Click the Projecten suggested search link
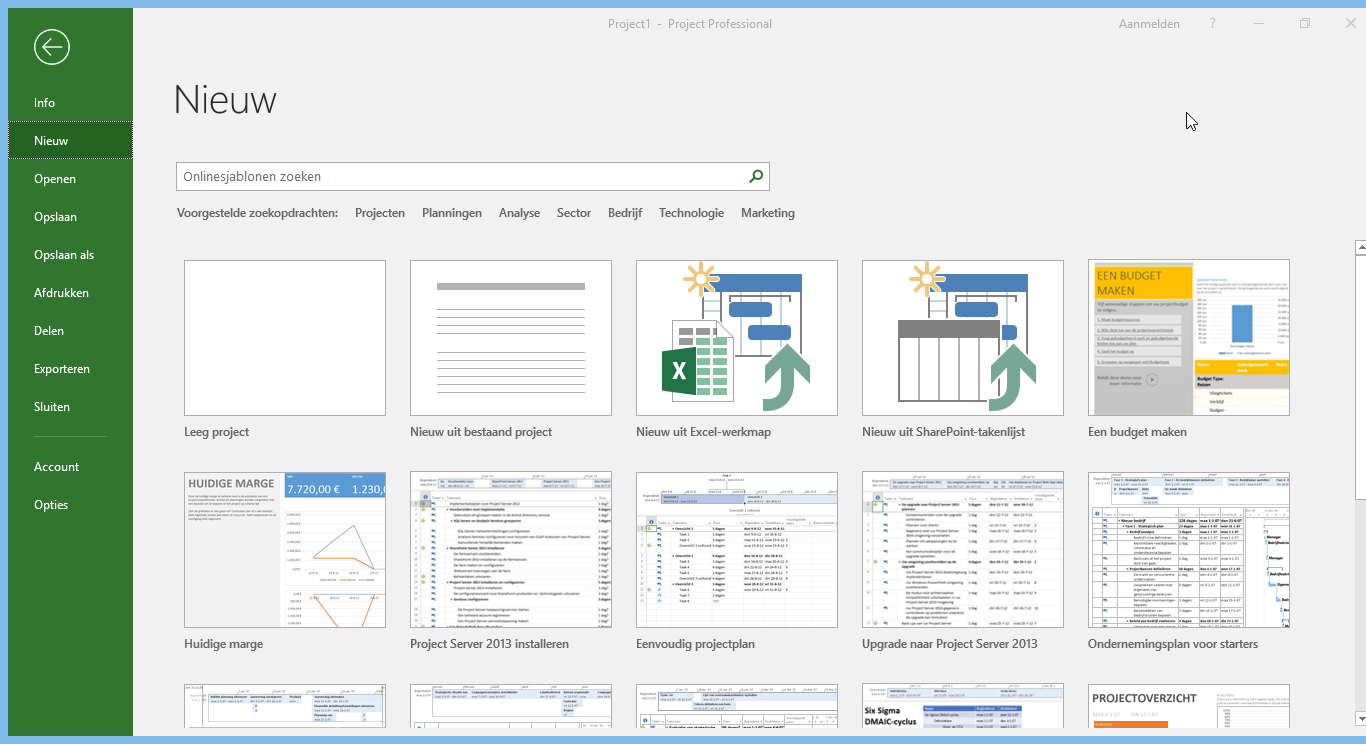 (380, 213)
